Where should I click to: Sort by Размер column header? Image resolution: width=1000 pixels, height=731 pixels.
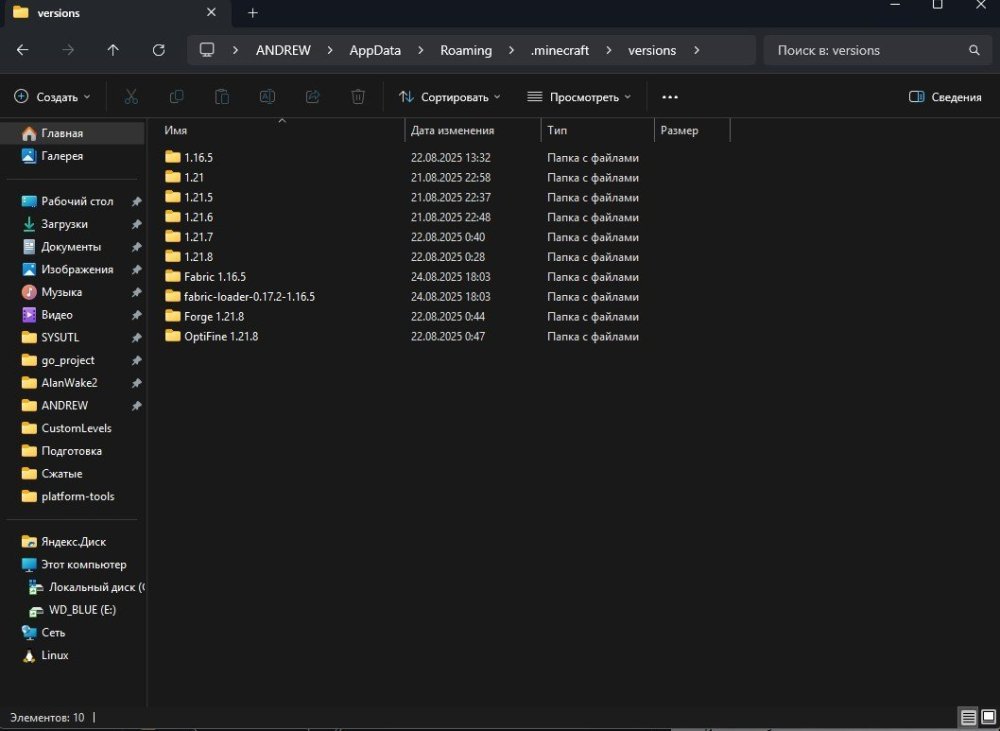(x=692, y=130)
